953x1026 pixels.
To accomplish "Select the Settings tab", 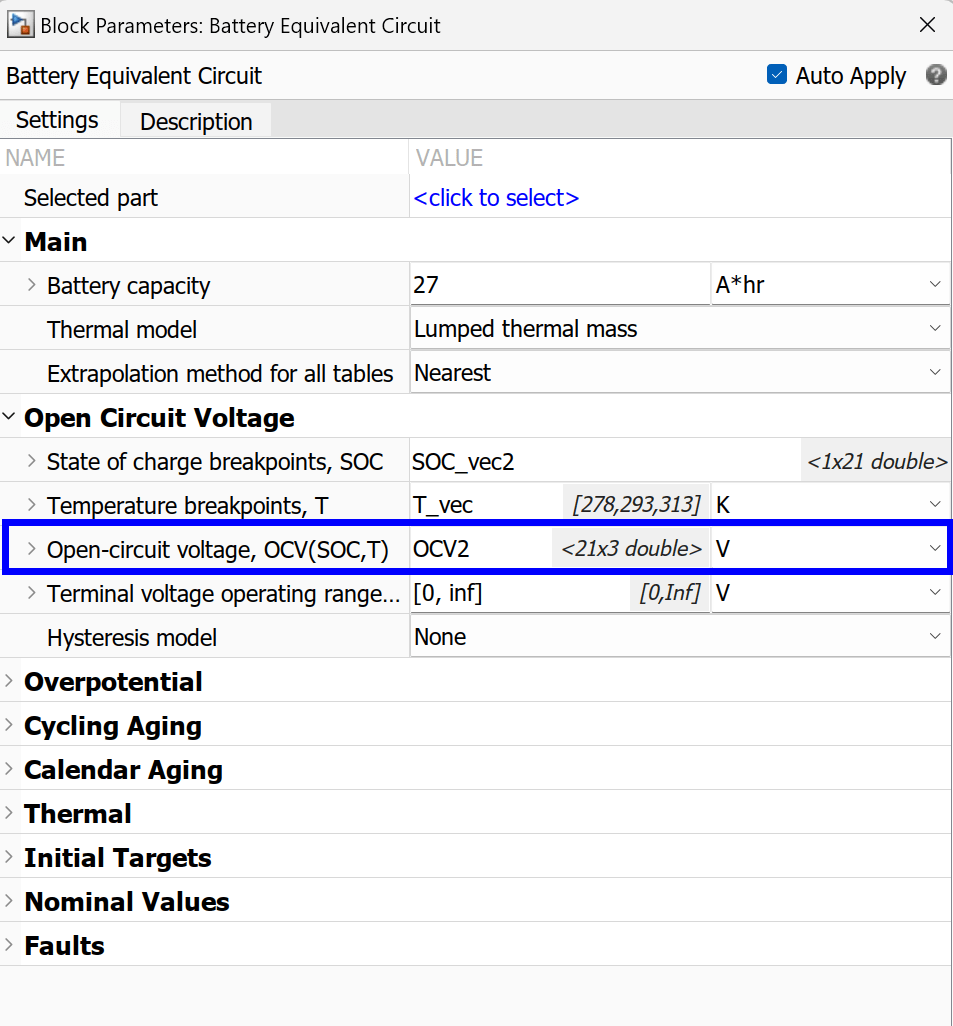I will tap(56, 119).
